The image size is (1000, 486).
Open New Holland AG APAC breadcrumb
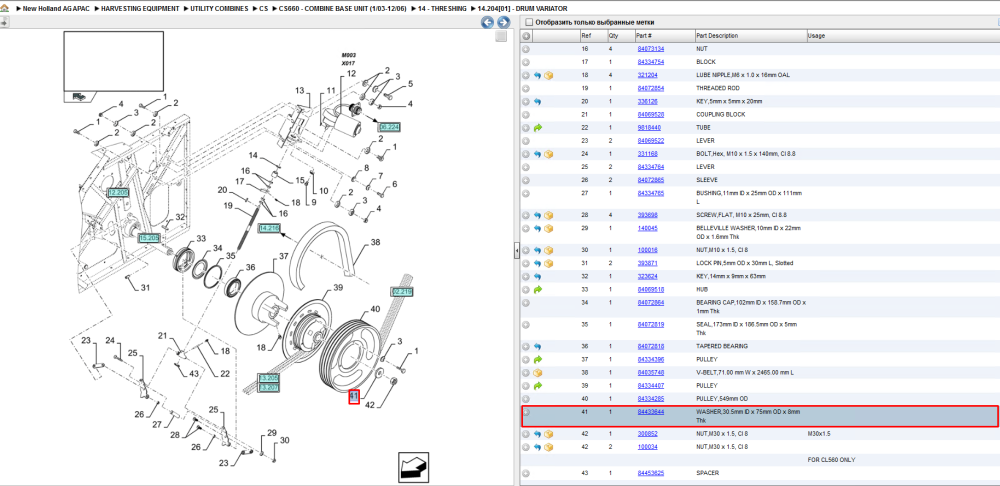pyautogui.click(x=56, y=8)
